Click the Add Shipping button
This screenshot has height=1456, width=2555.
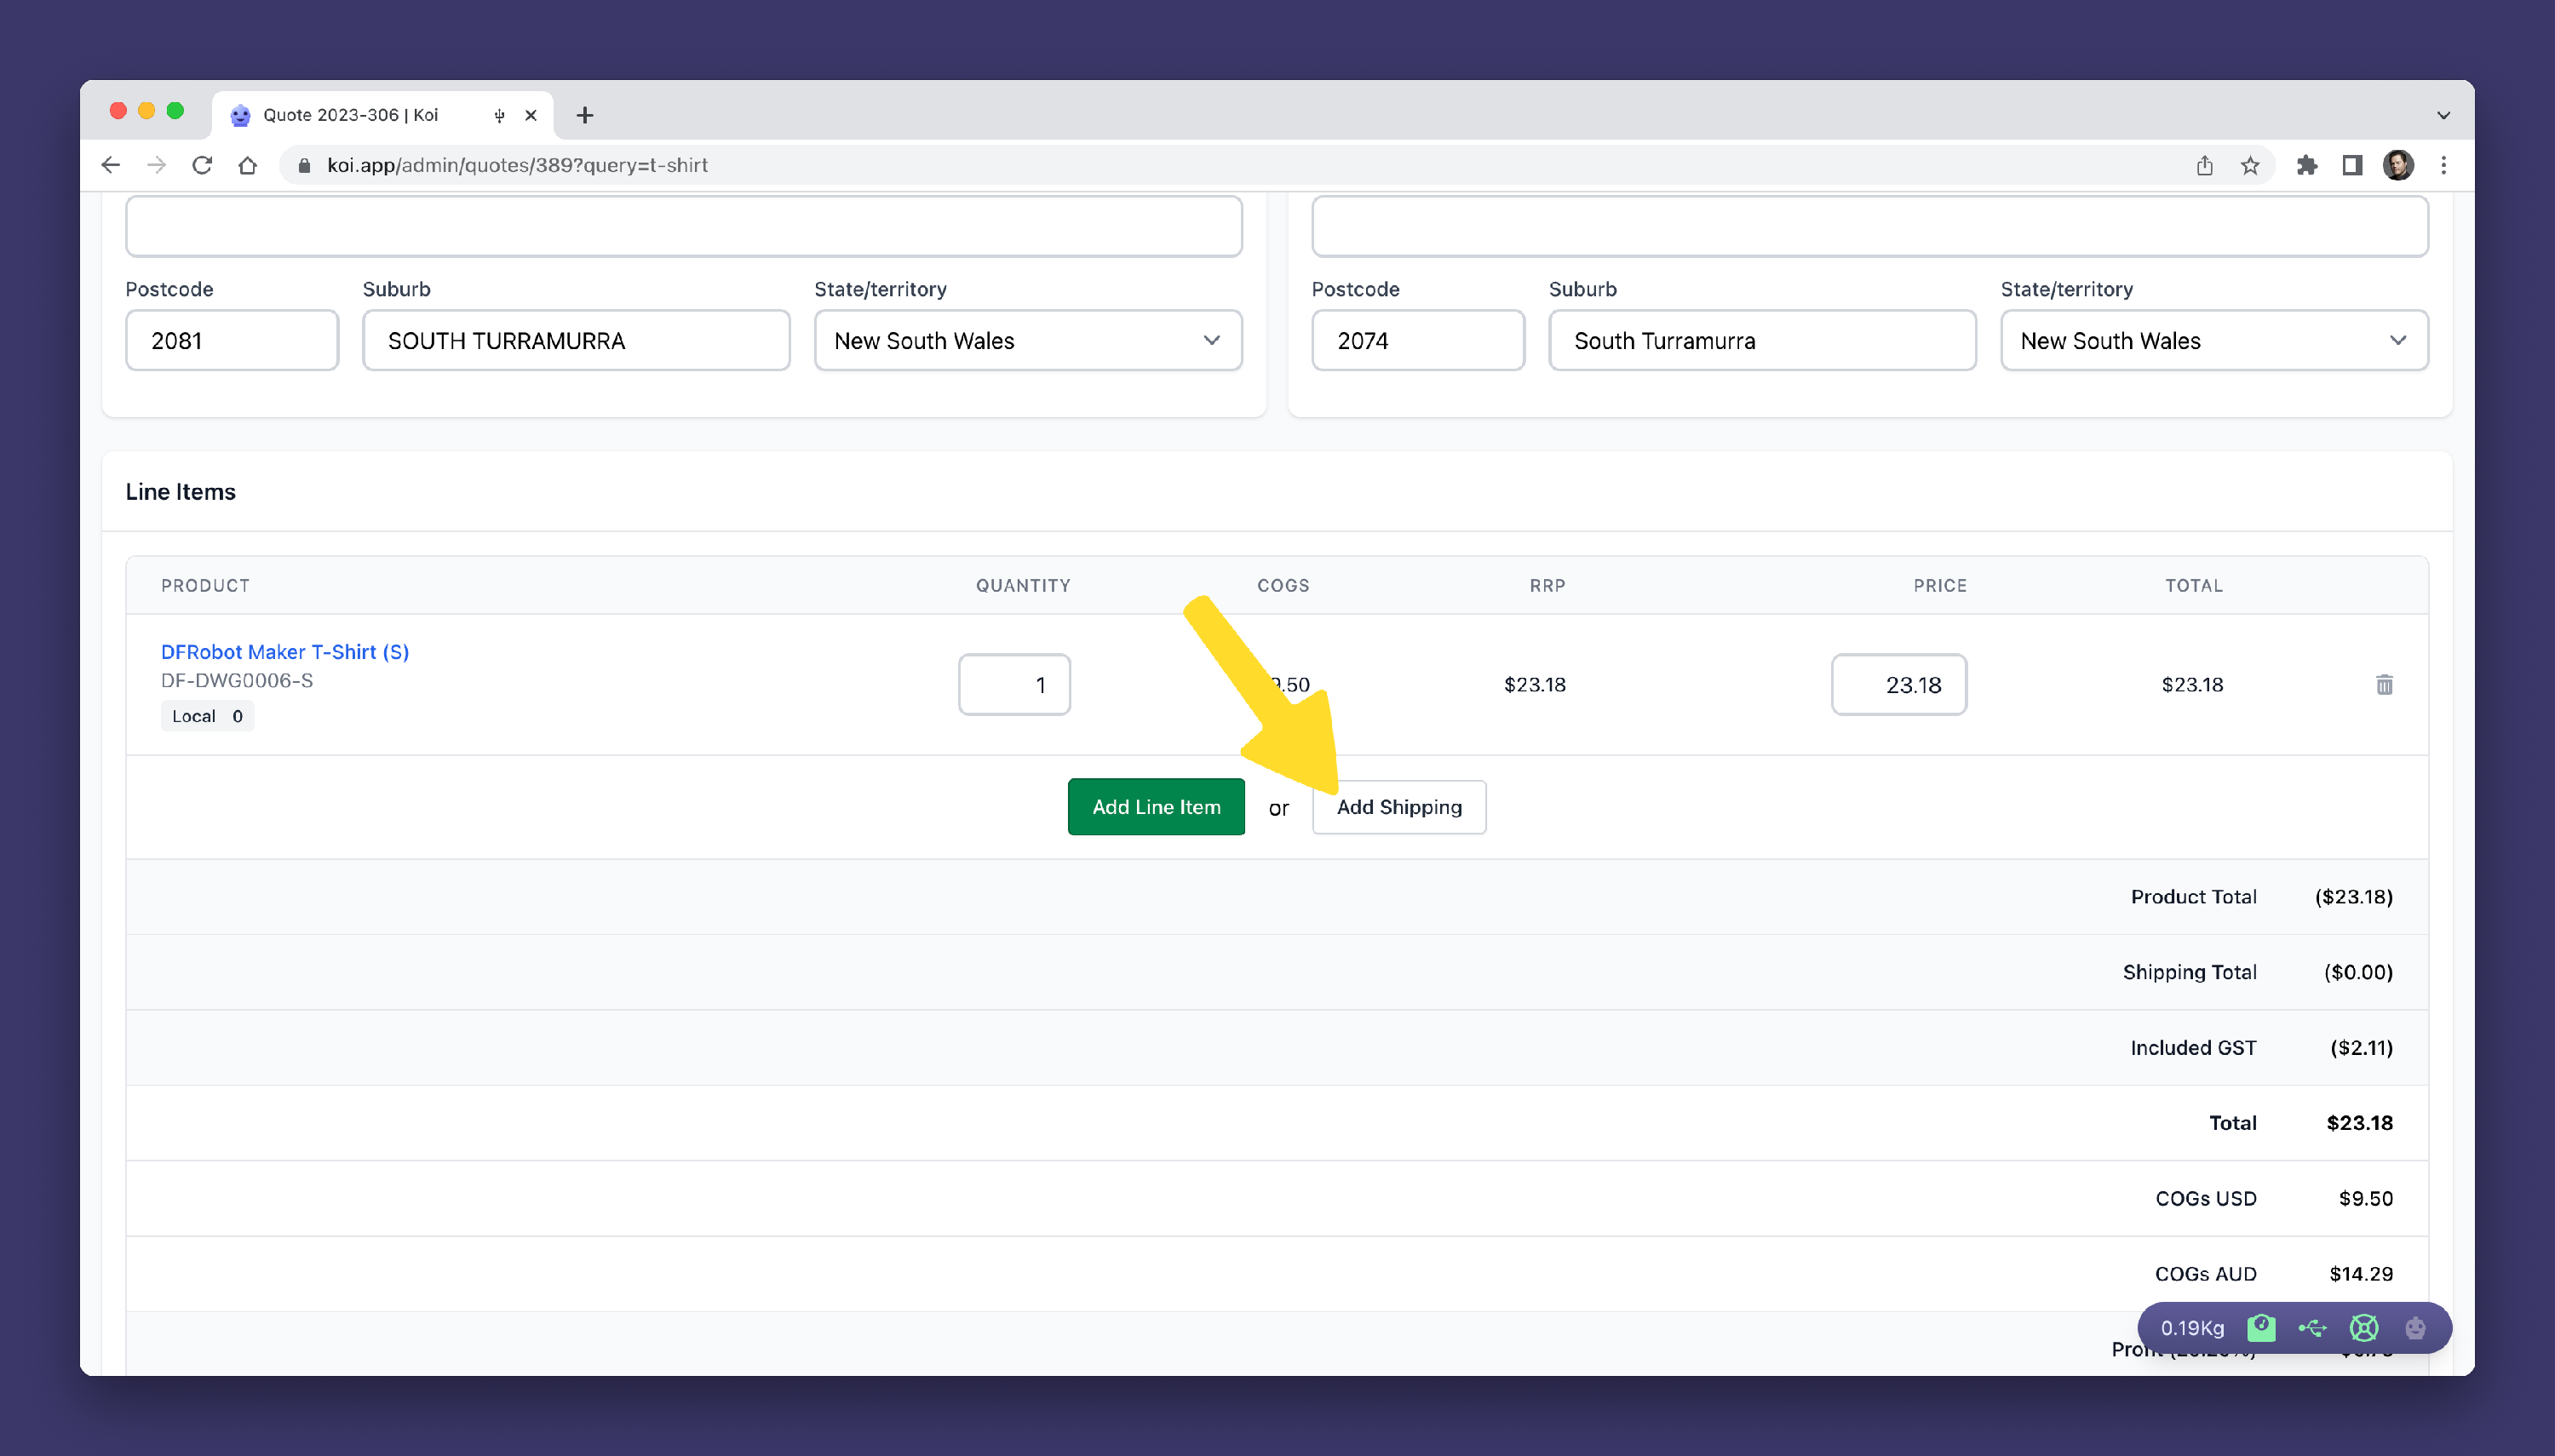tap(1398, 807)
